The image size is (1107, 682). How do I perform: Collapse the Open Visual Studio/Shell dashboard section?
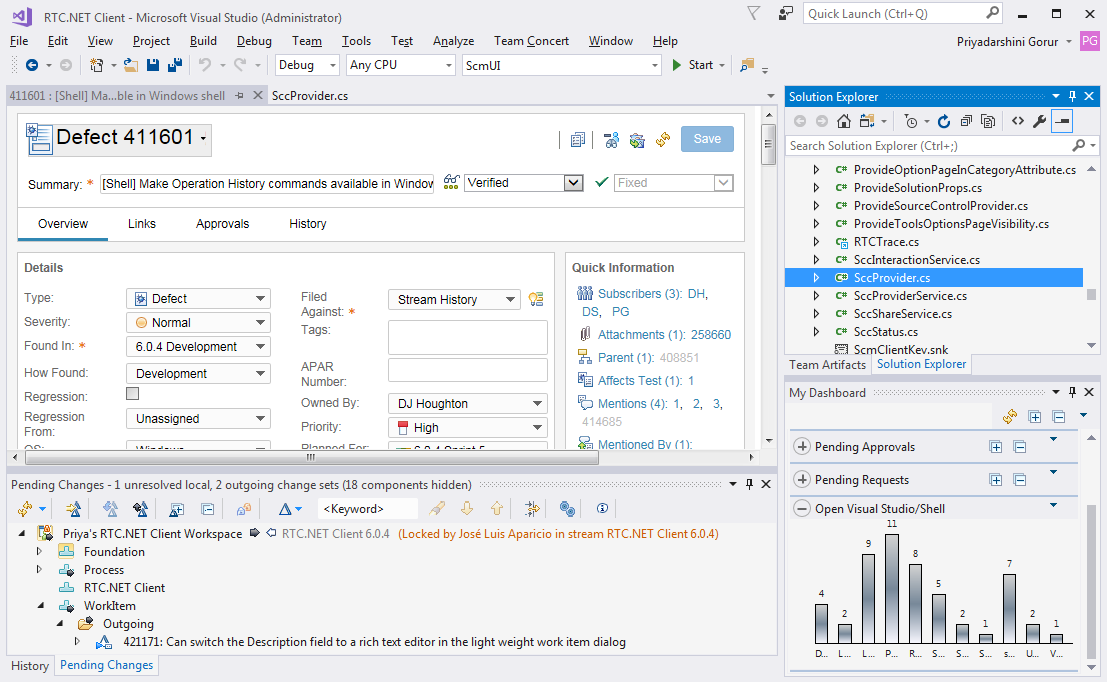[802, 508]
